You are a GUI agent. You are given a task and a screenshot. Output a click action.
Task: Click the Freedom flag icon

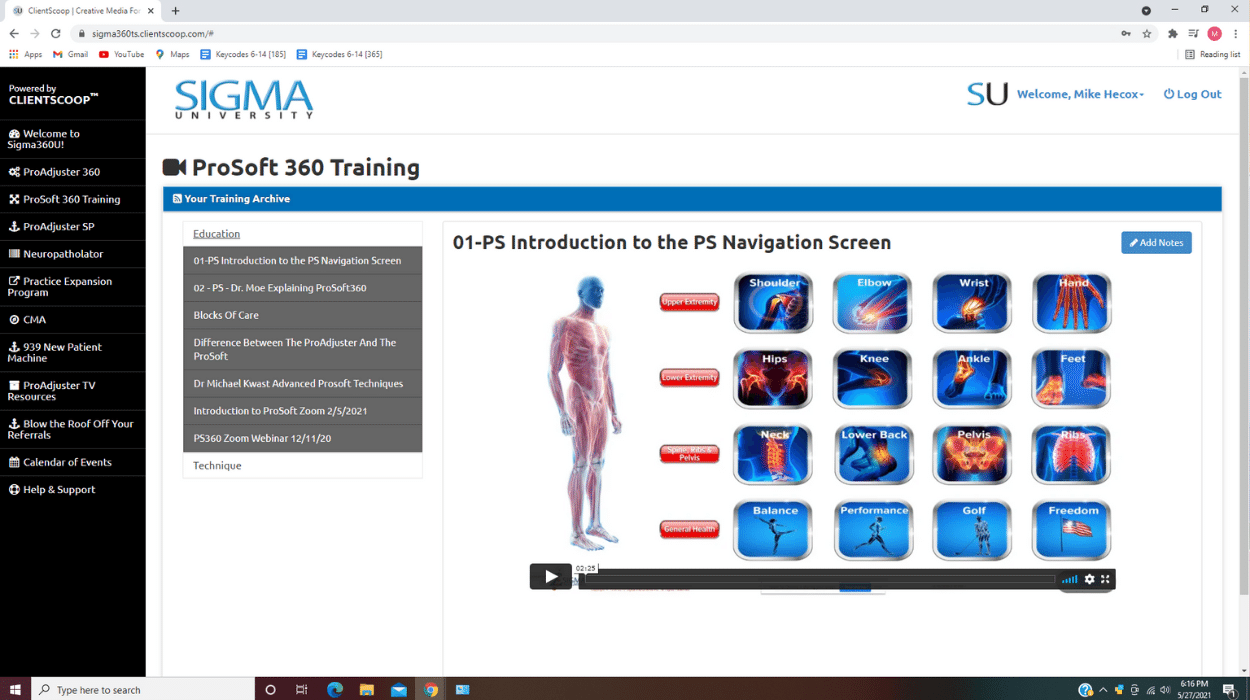pyautogui.click(x=1072, y=530)
